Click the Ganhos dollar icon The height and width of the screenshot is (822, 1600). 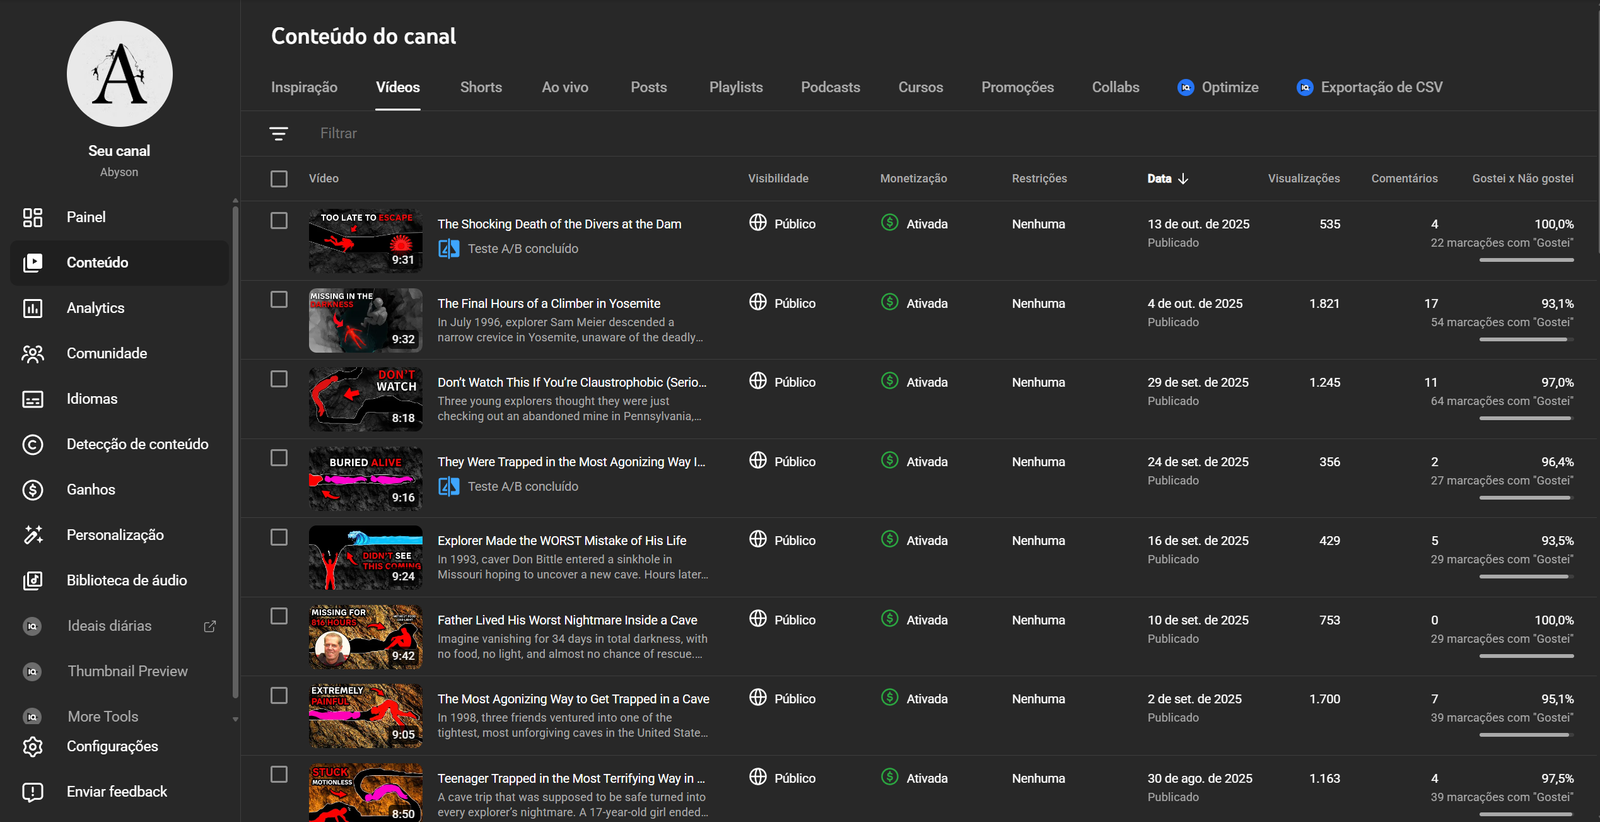33,490
